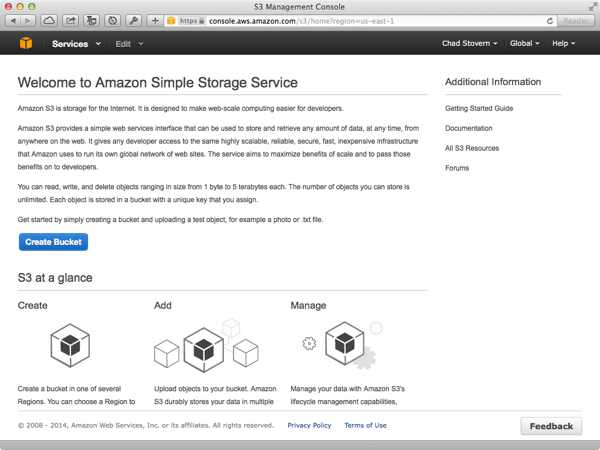
Task: Click the key icon in the Safari toolbar
Action: click(x=133, y=21)
